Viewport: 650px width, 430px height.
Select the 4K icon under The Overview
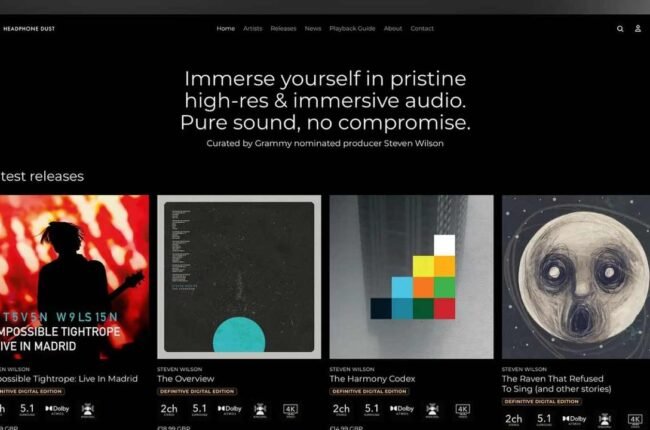[290, 410]
